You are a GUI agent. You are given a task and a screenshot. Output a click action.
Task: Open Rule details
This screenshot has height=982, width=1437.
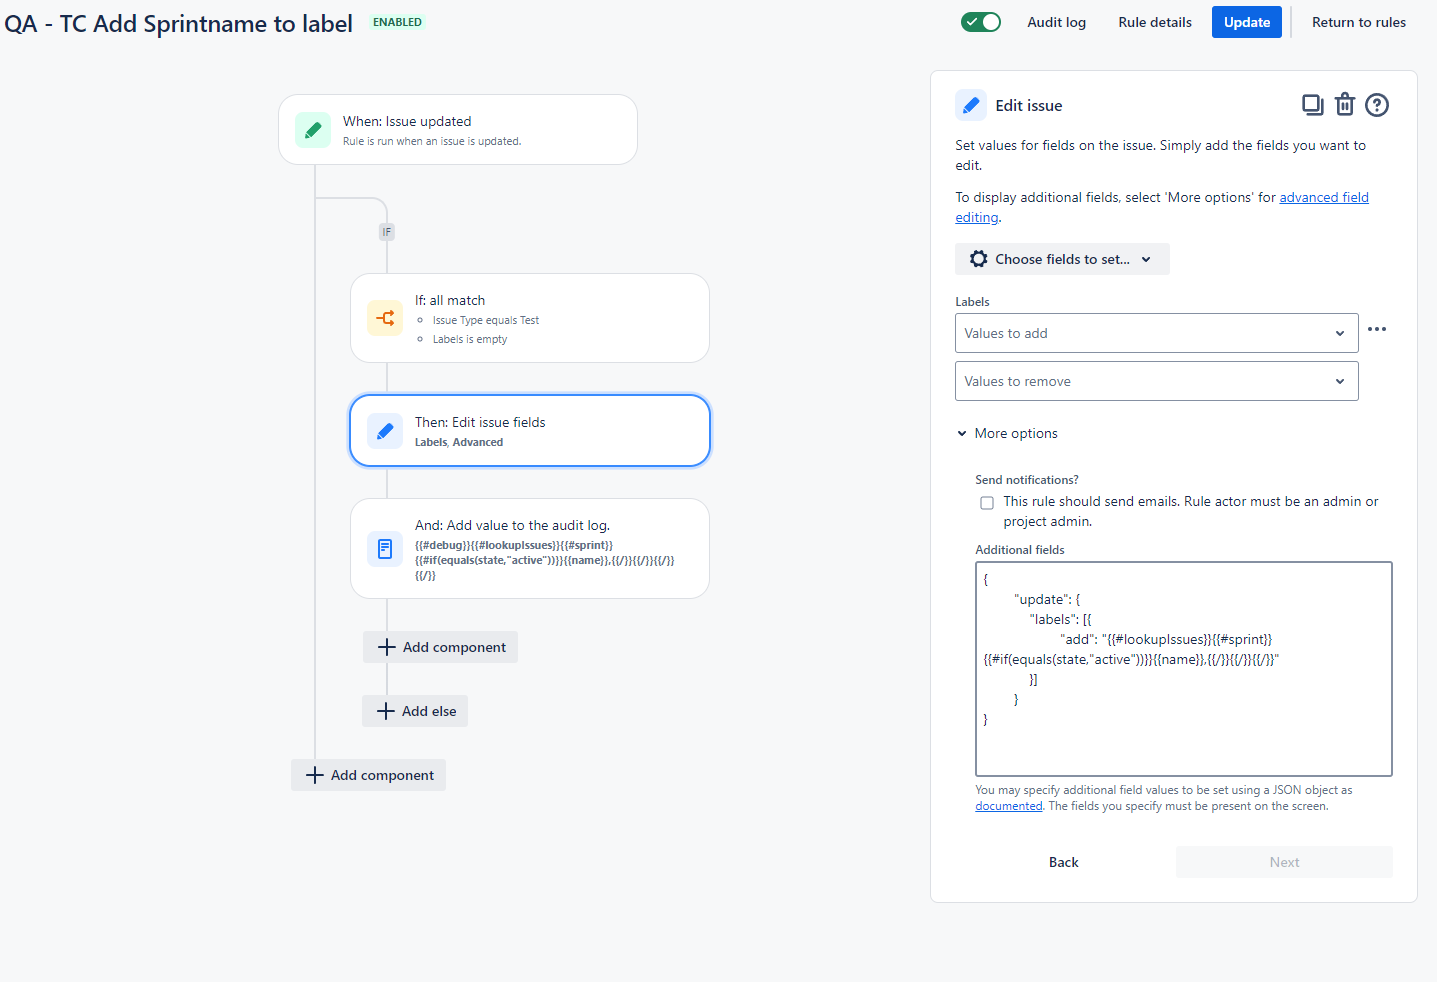(1155, 22)
